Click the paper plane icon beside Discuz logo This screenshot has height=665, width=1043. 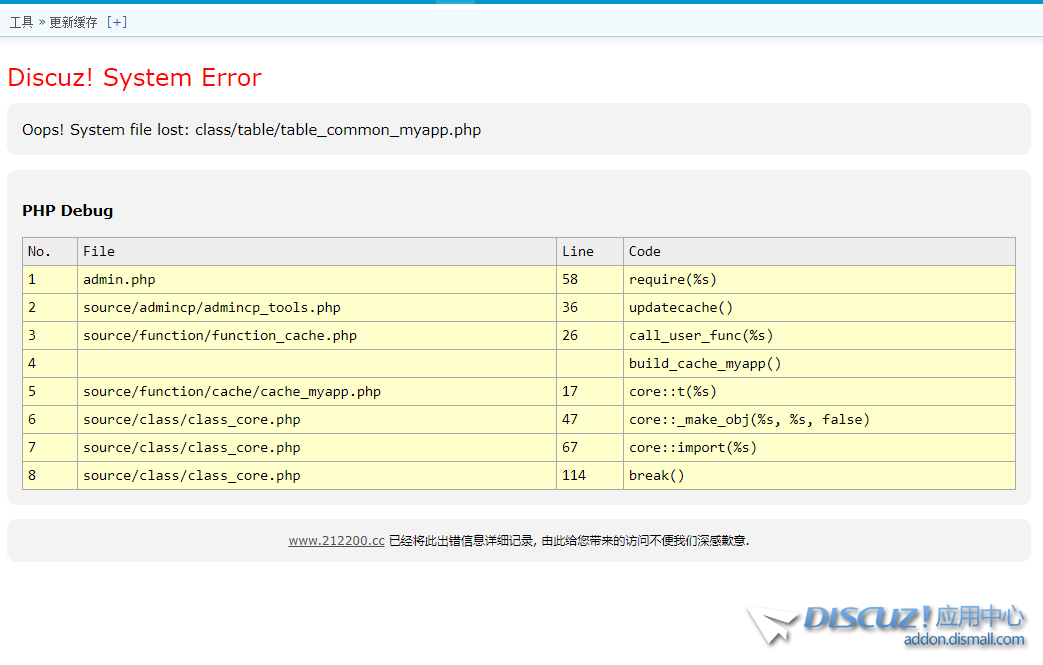pos(772,625)
